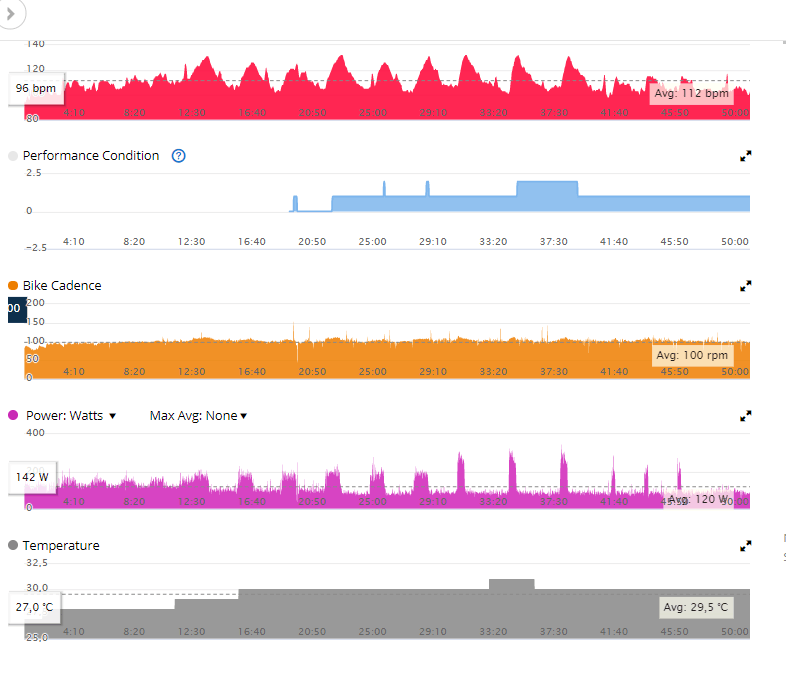The height and width of the screenshot is (676, 786).
Task: Toggle Temperature gray series dot
Action: click(13, 545)
